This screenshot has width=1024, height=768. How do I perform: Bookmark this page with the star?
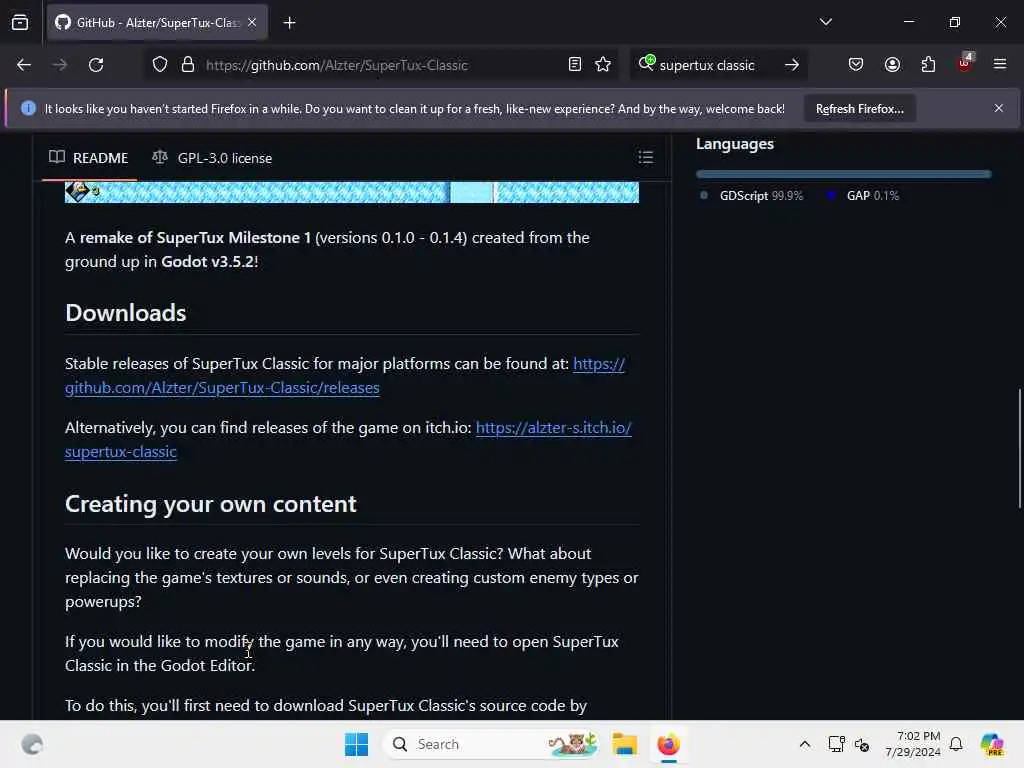(603, 65)
